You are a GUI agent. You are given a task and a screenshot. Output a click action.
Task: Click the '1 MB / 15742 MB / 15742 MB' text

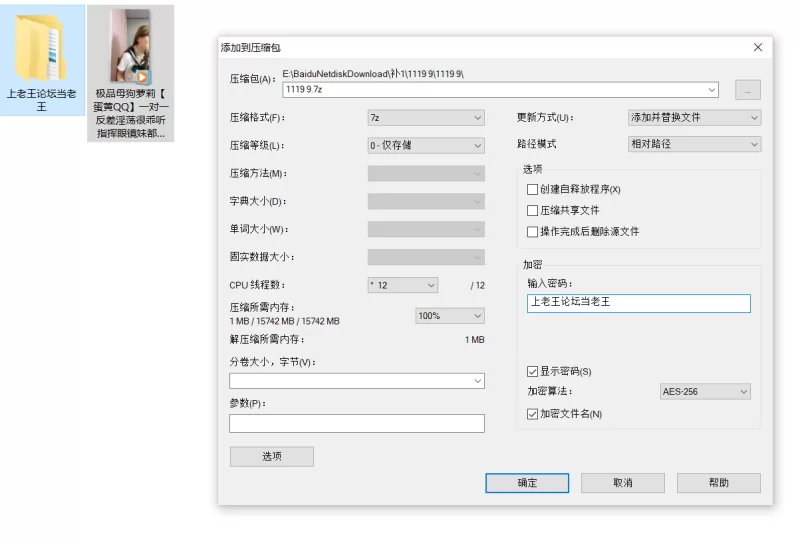click(284, 321)
